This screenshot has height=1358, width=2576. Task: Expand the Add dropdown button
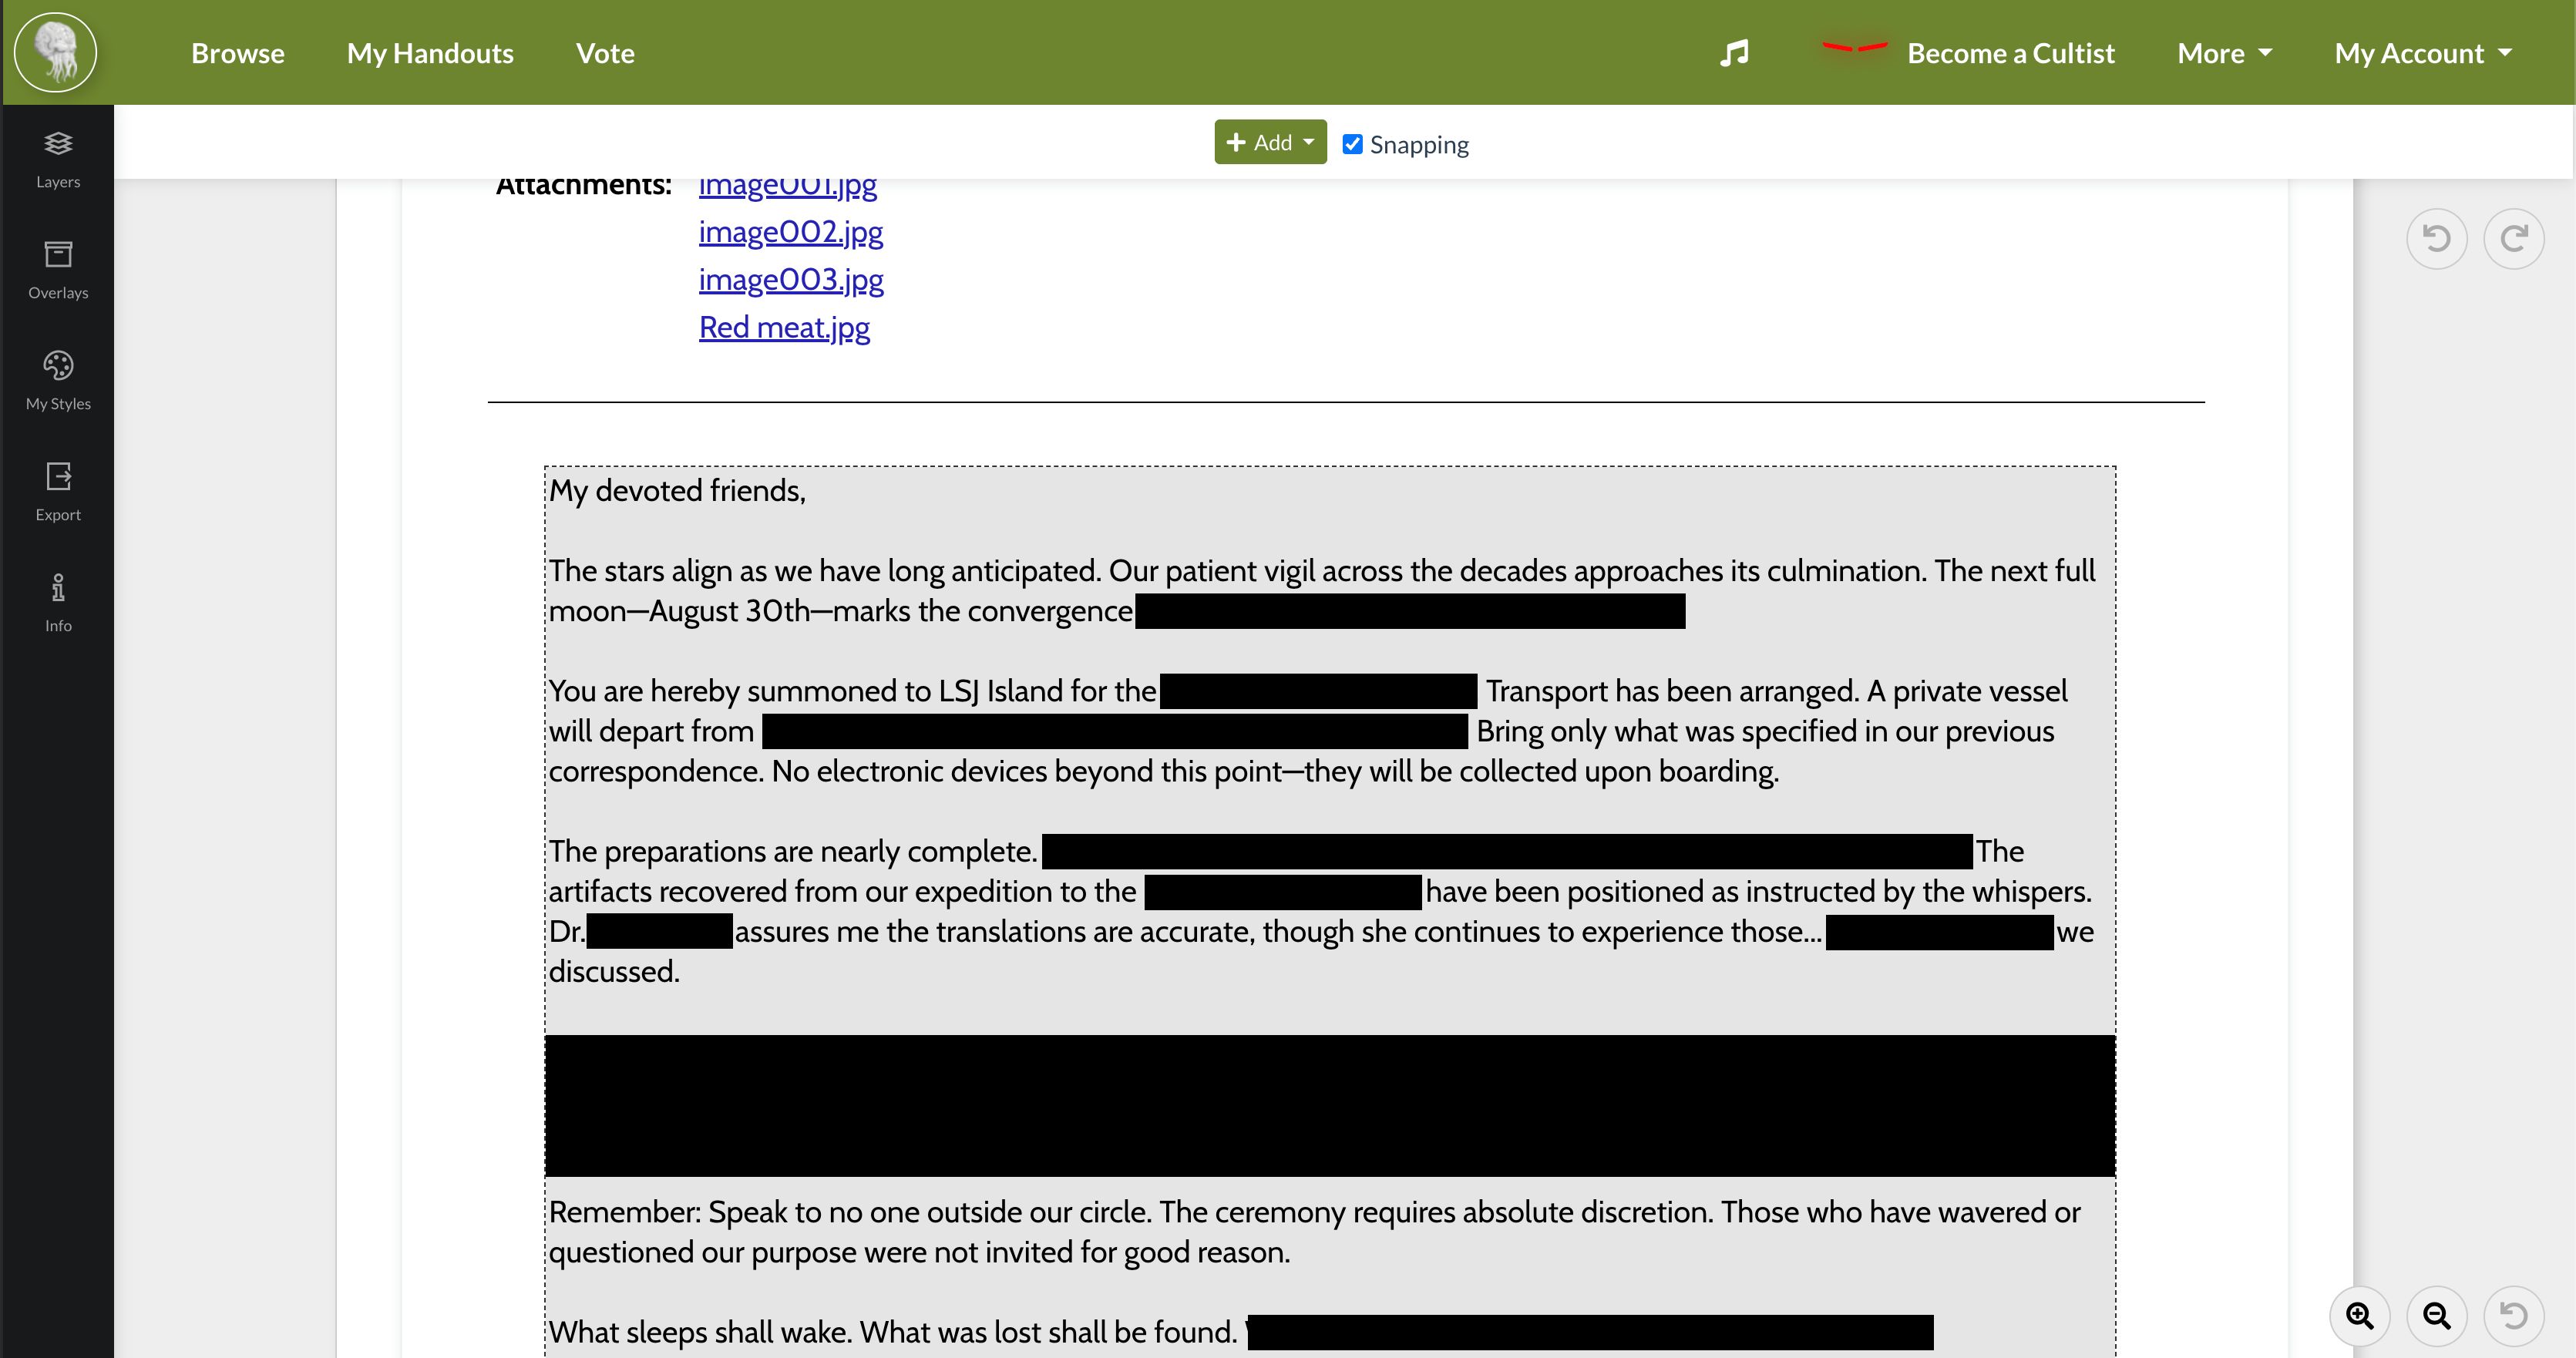1270,142
